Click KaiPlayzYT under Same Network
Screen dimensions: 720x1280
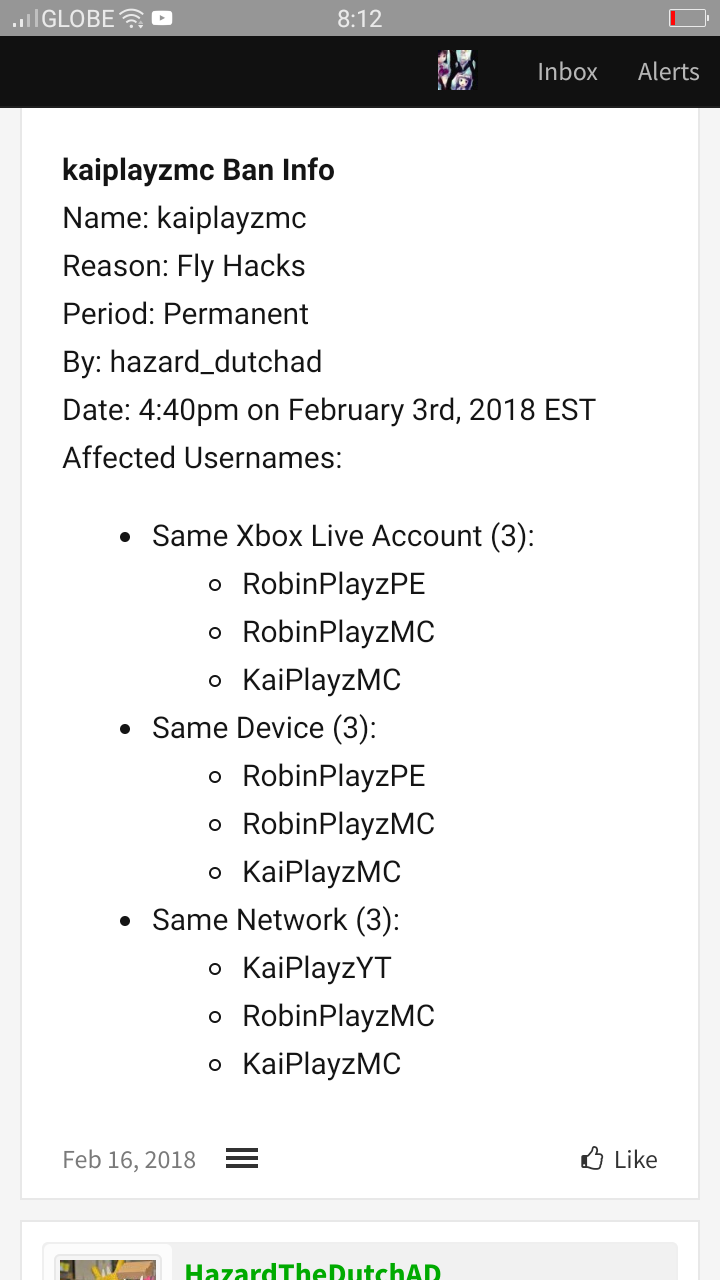[316, 968]
